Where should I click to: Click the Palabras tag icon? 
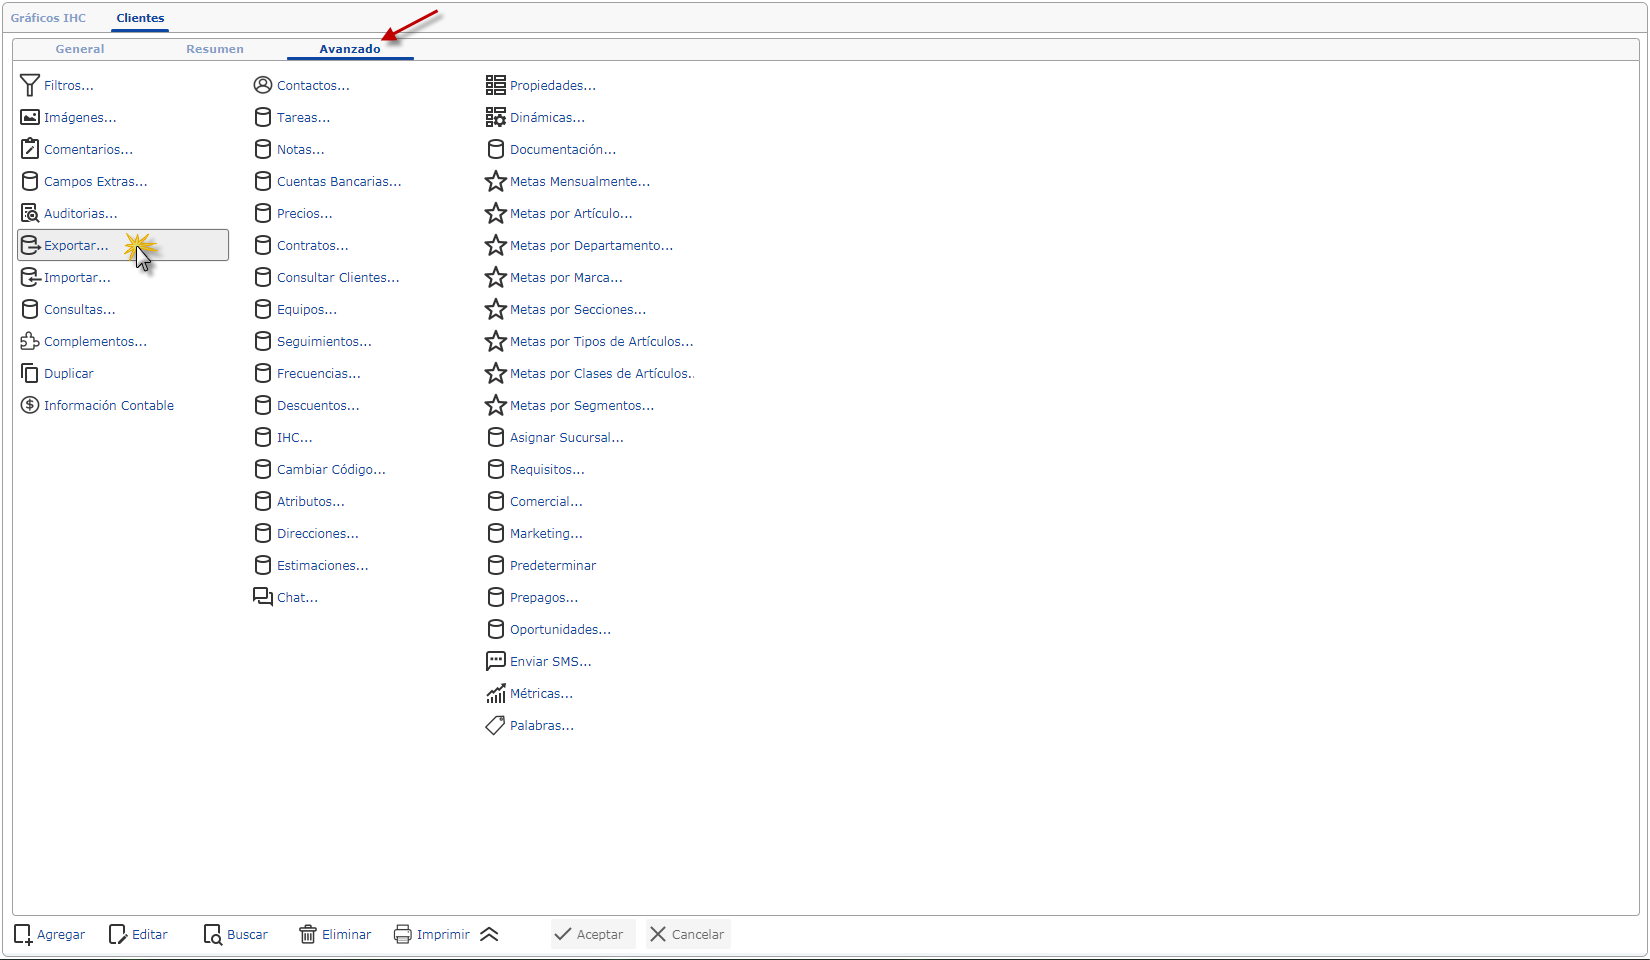click(496, 725)
